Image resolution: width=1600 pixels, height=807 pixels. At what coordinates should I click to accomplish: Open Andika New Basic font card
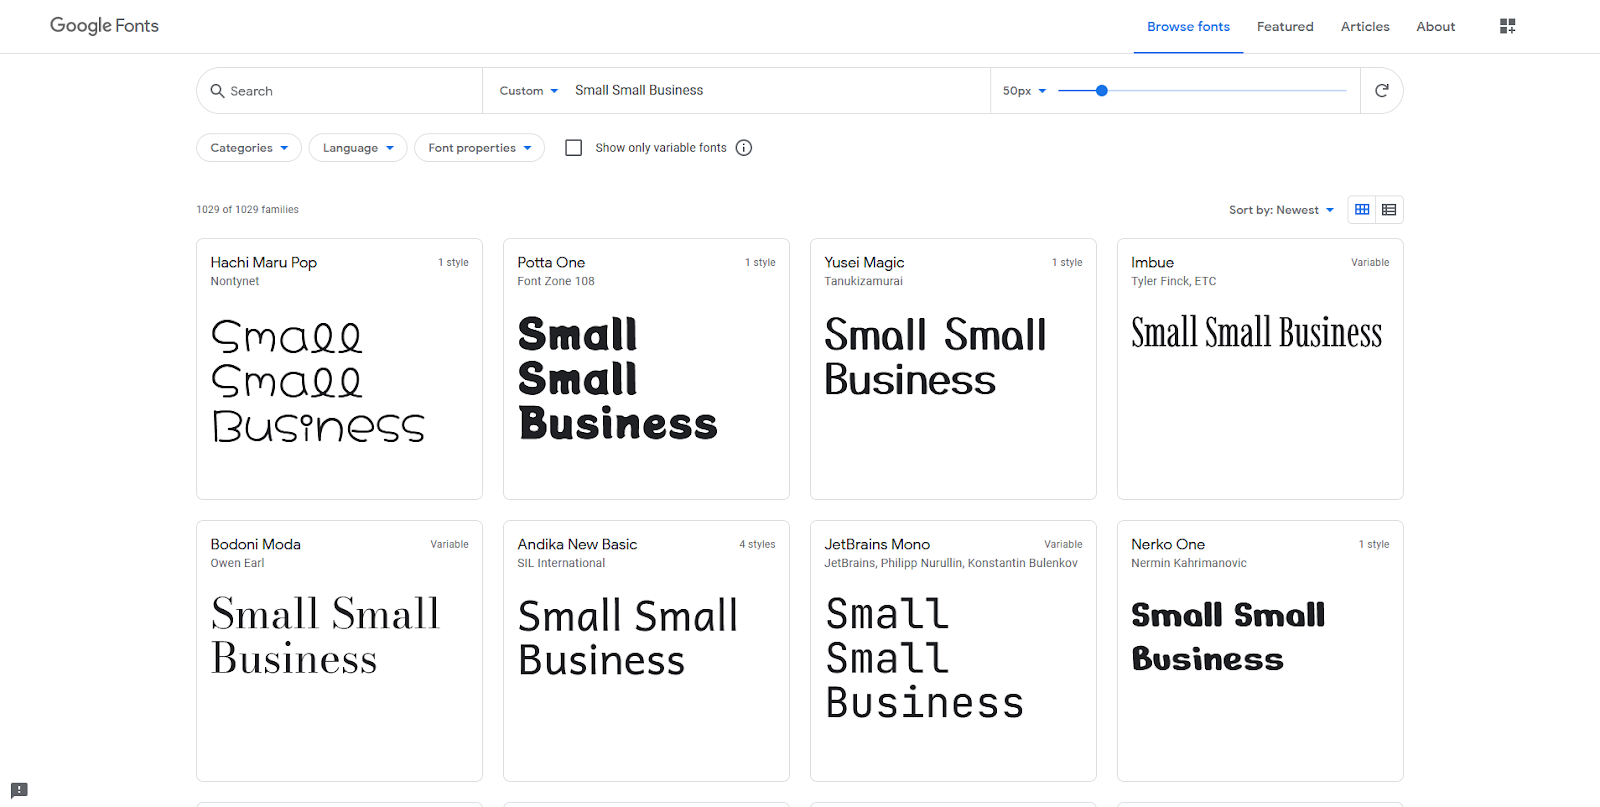coord(646,651)
